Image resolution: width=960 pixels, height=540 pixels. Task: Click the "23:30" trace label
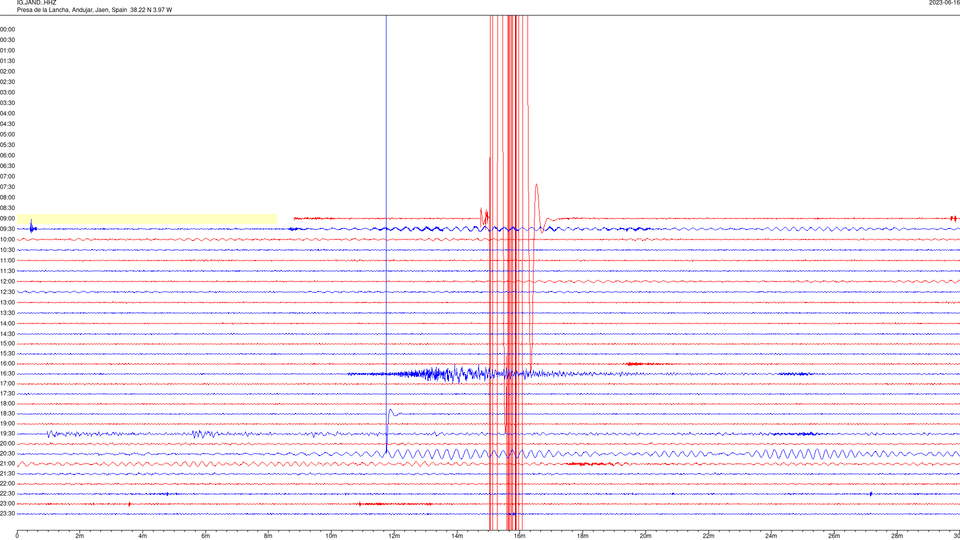point(7,514)
